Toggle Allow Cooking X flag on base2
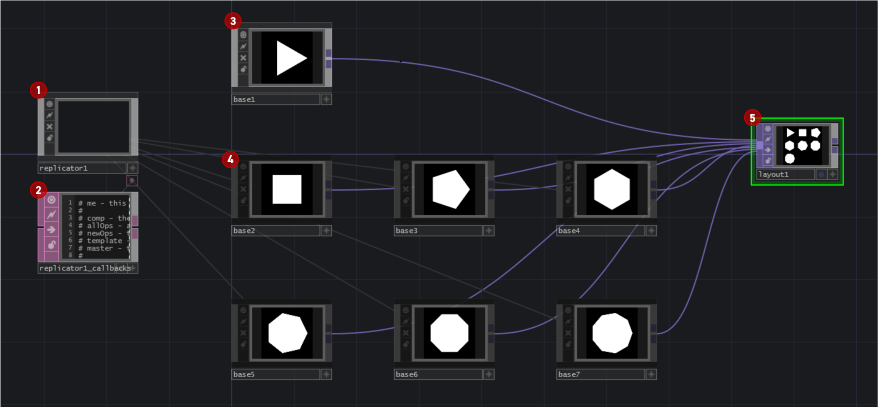Viewport: 878px width, 407px height. coord(243,189)
